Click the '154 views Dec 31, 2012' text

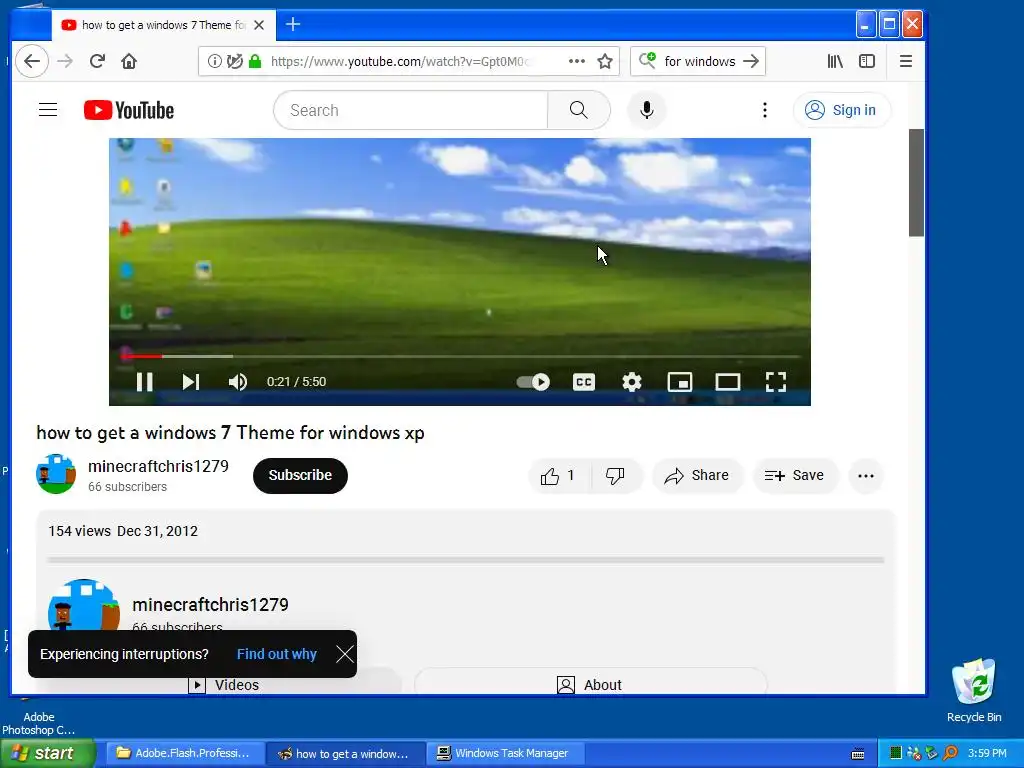tap(123, 531)
